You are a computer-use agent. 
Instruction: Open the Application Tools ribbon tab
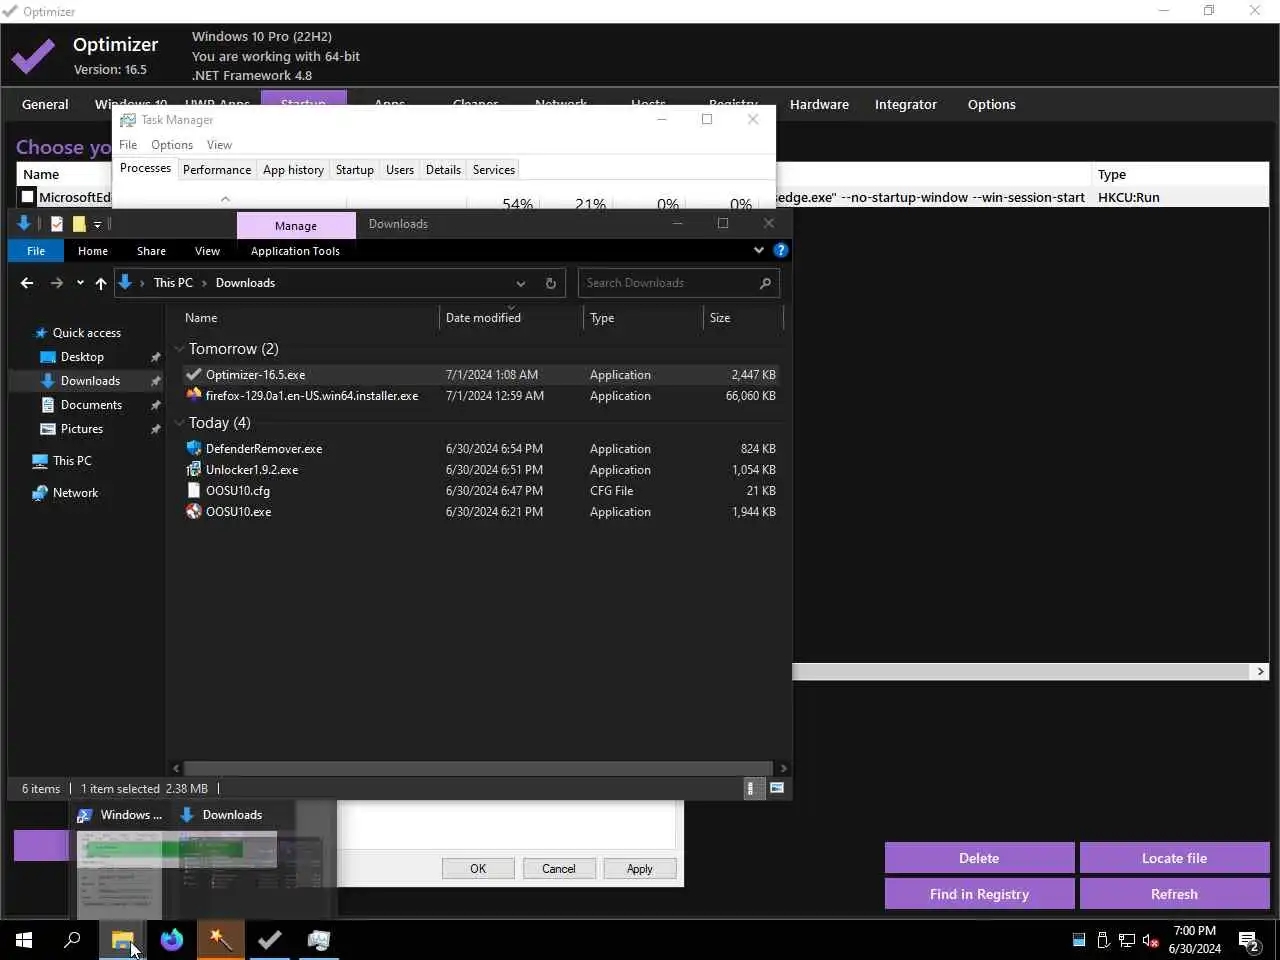[x=295, y=251]
